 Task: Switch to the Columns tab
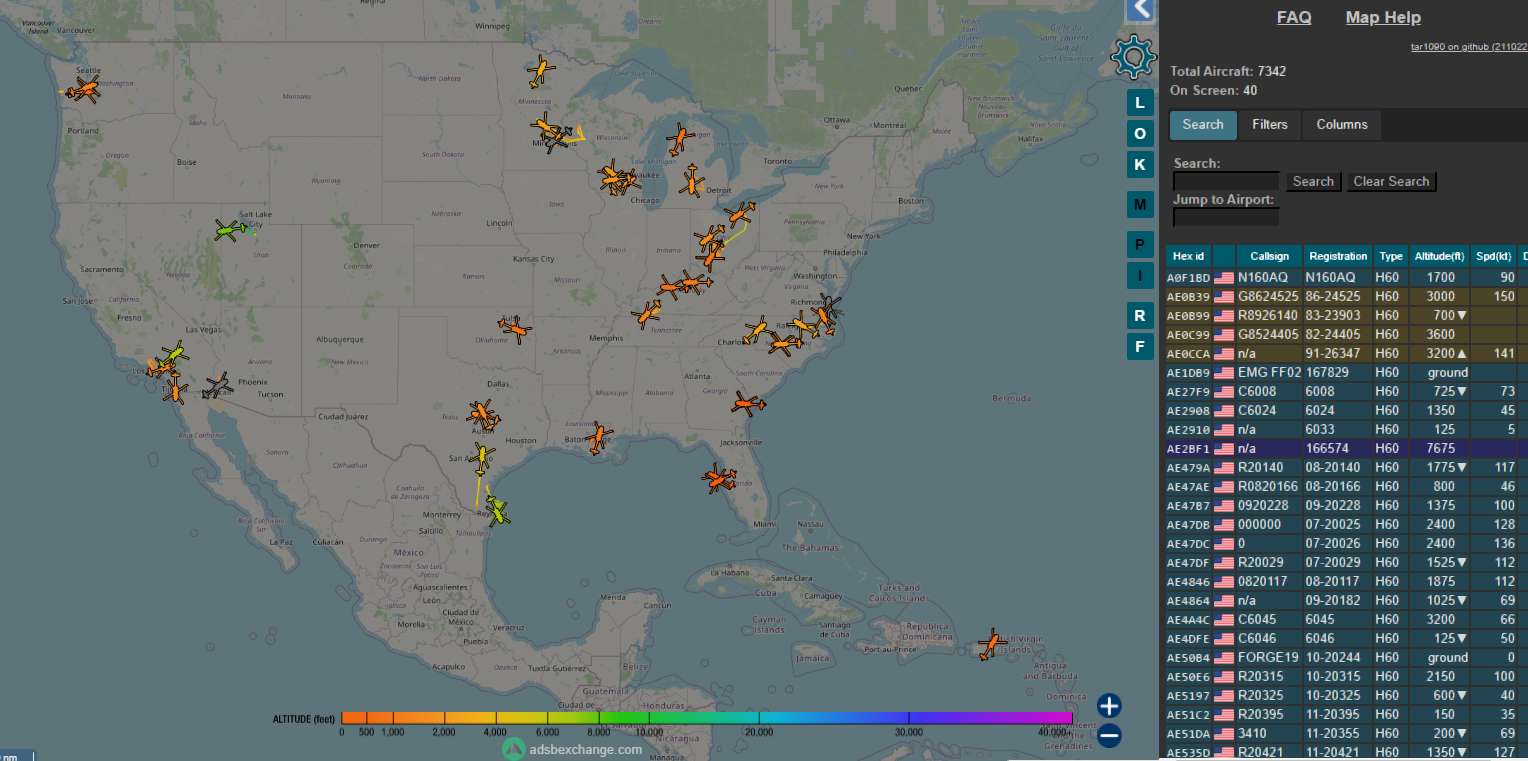click(x=1342, y=125)
